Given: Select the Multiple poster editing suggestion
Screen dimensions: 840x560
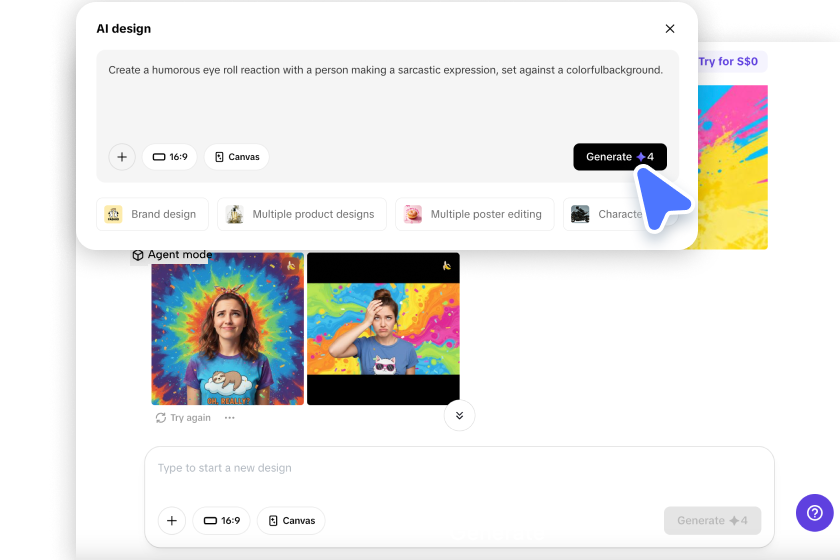Looking at the screenshot, I should click(x=475, y=214).
